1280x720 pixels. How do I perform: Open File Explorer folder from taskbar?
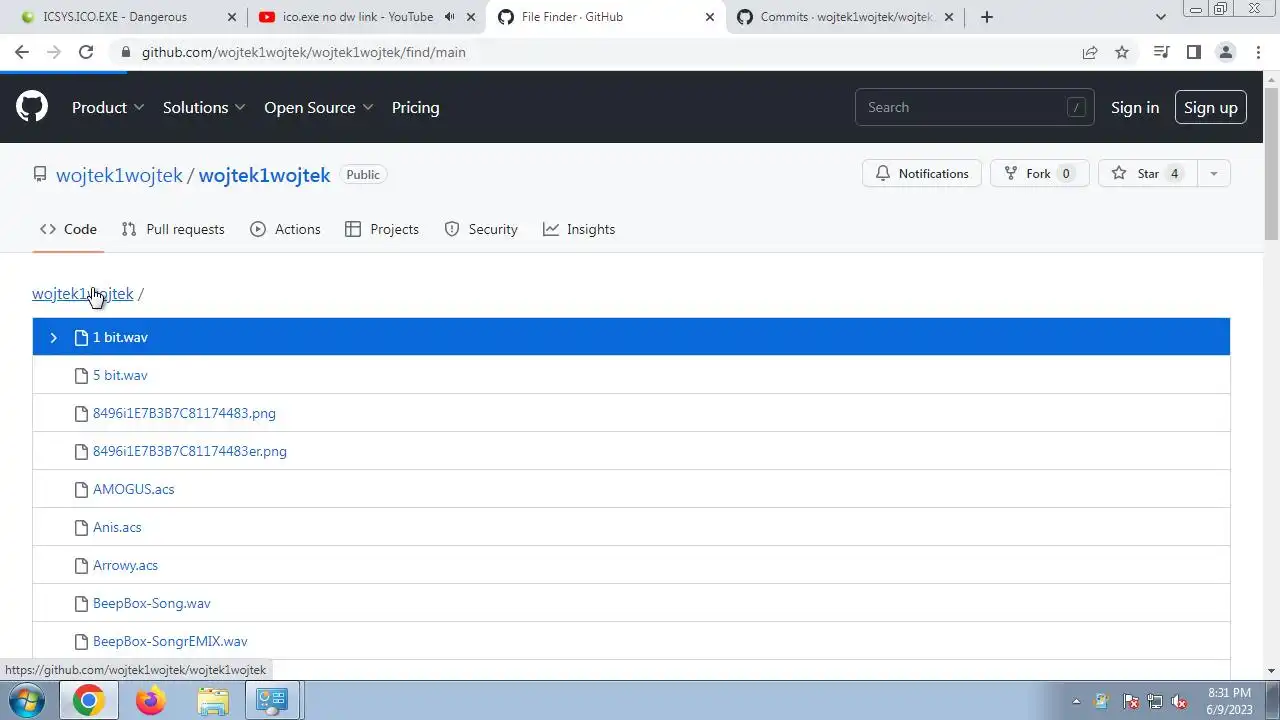212,700
